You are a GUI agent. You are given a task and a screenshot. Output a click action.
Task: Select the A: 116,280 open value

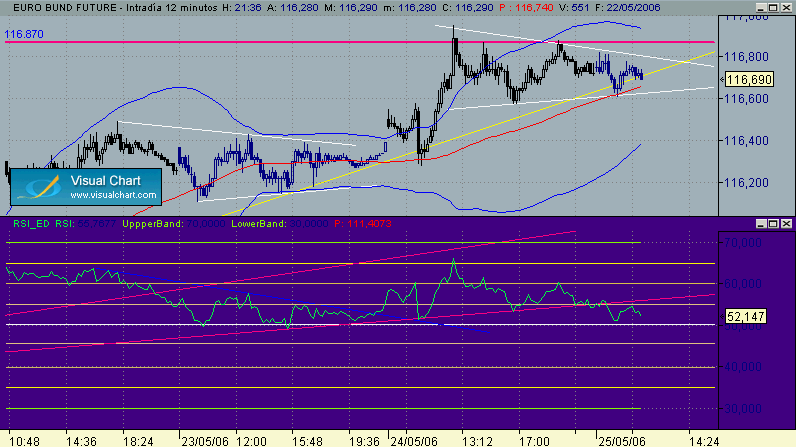click(292, 8)
